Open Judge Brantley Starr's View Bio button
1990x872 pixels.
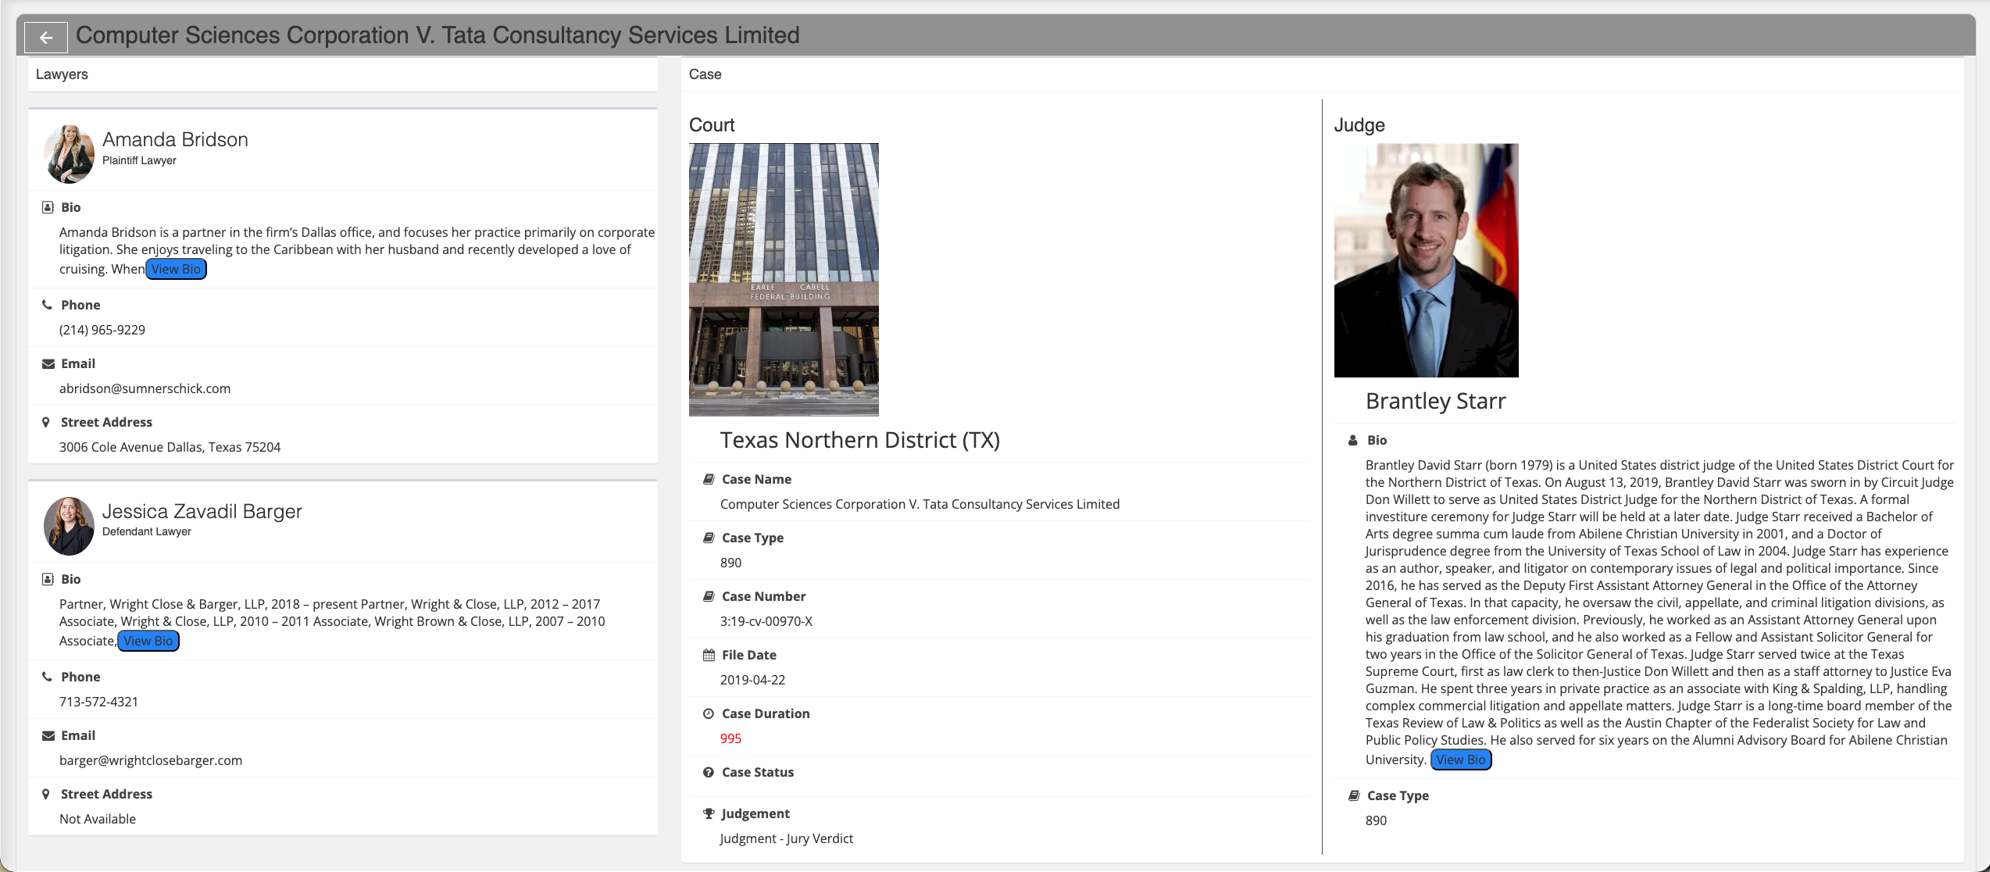pos(1461,760)
